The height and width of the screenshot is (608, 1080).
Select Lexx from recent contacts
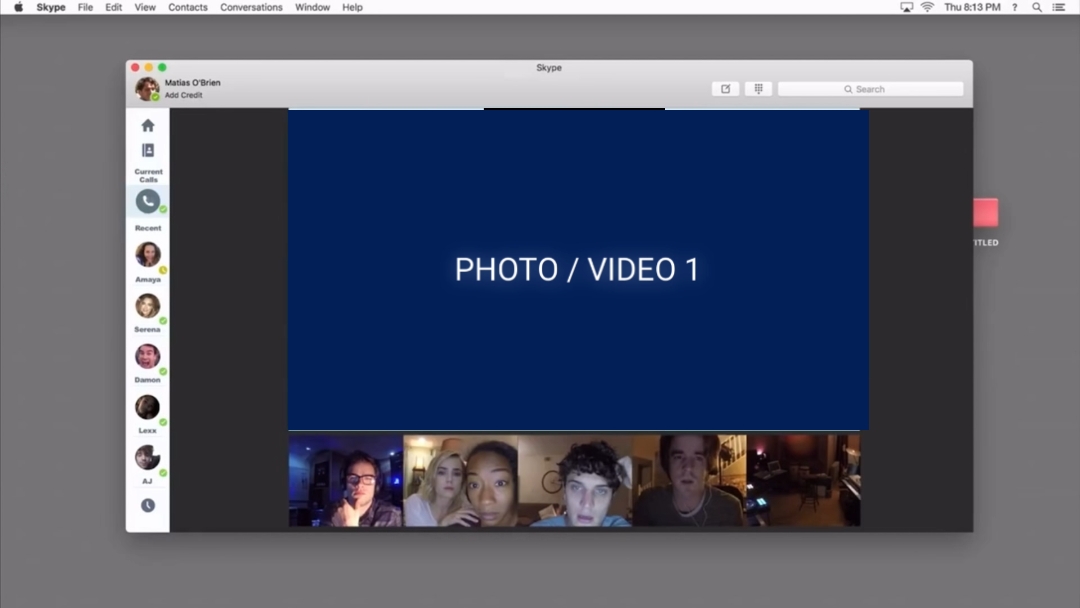pyautogui.click(x=148, y=408)
